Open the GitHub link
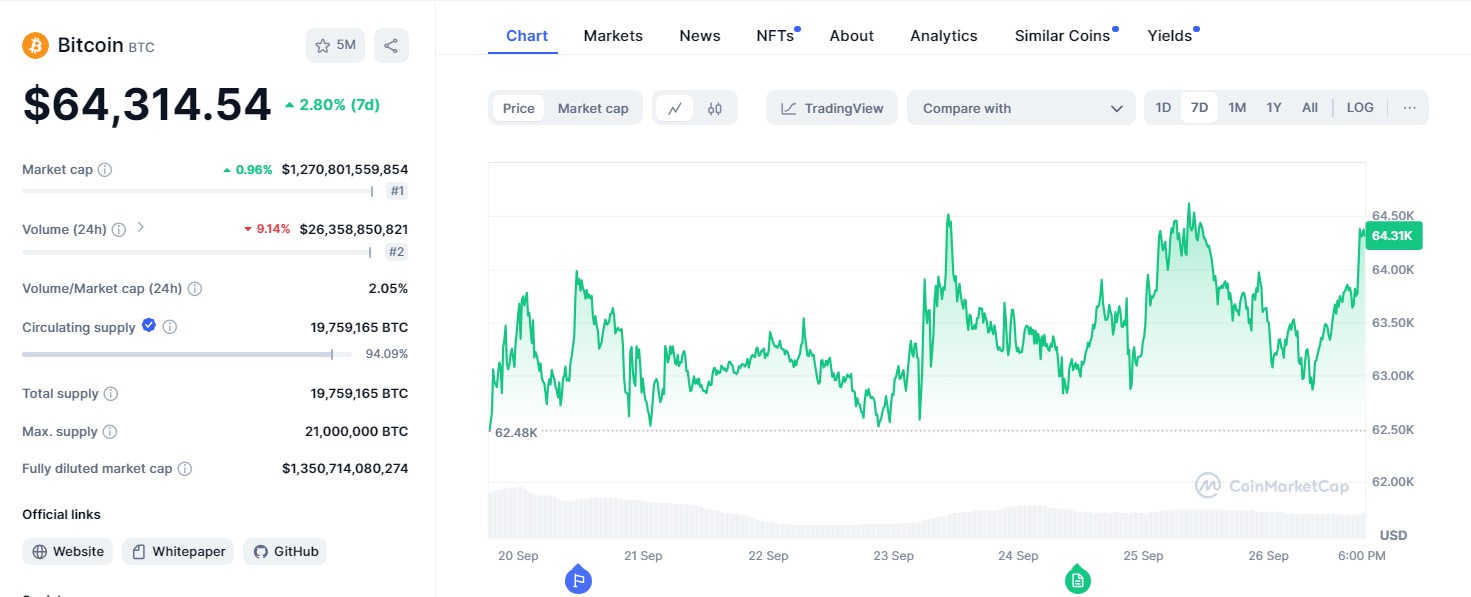This screenshot has height=597, width=1471. pyautogui.click(x=285, y=552)
